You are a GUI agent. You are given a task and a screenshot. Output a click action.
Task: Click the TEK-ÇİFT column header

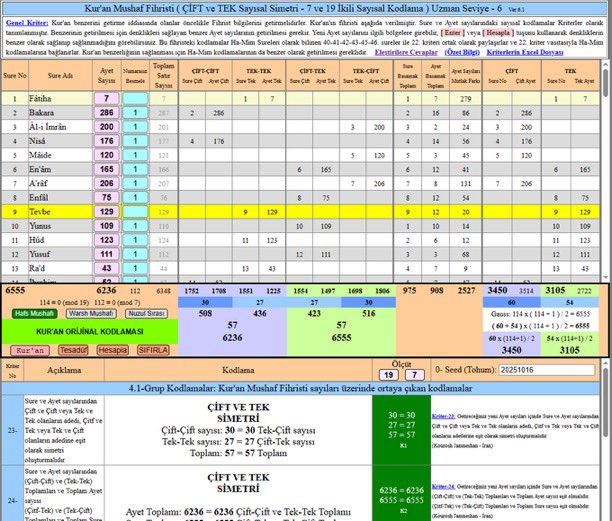click(x=366, y=71)
